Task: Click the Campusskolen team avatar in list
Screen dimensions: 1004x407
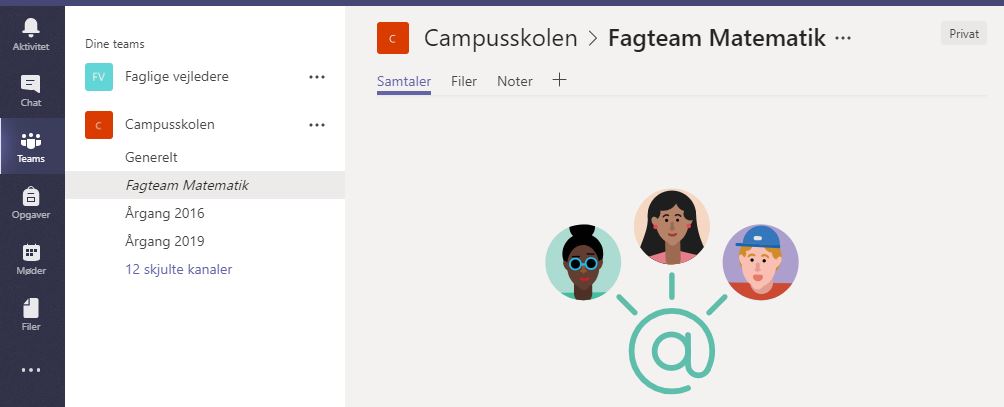Action: (98, 125)
